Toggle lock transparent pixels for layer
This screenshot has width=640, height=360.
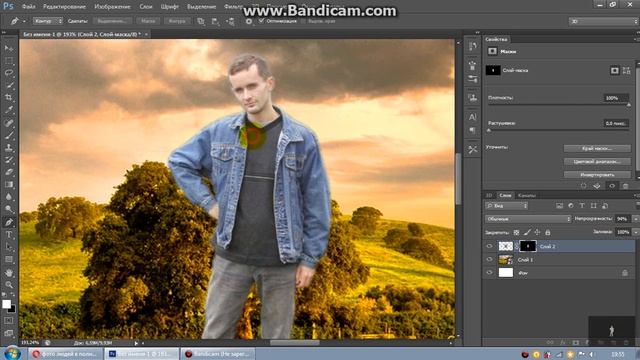[x=516, y=232]
